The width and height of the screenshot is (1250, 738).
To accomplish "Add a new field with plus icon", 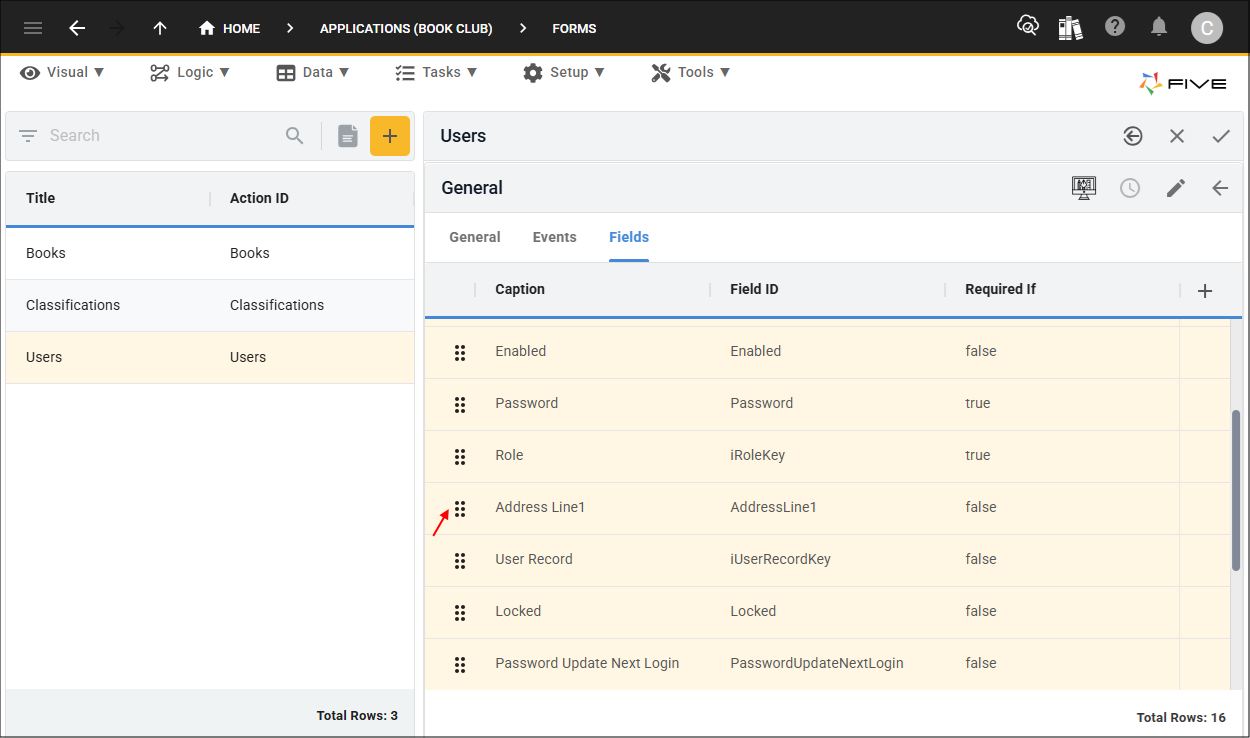I will coord(1205,291).
